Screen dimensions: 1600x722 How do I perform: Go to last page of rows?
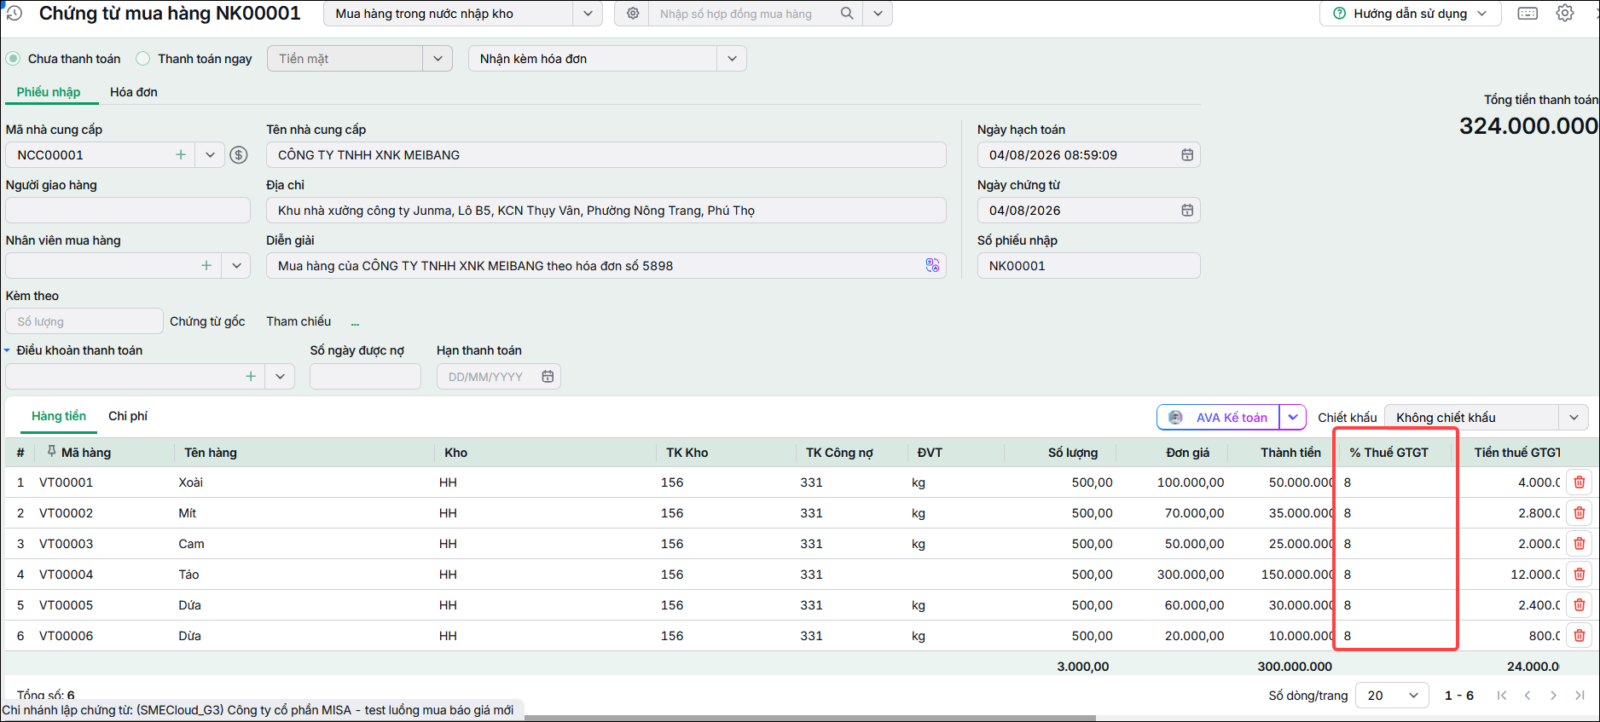[x=1579, y=695]
